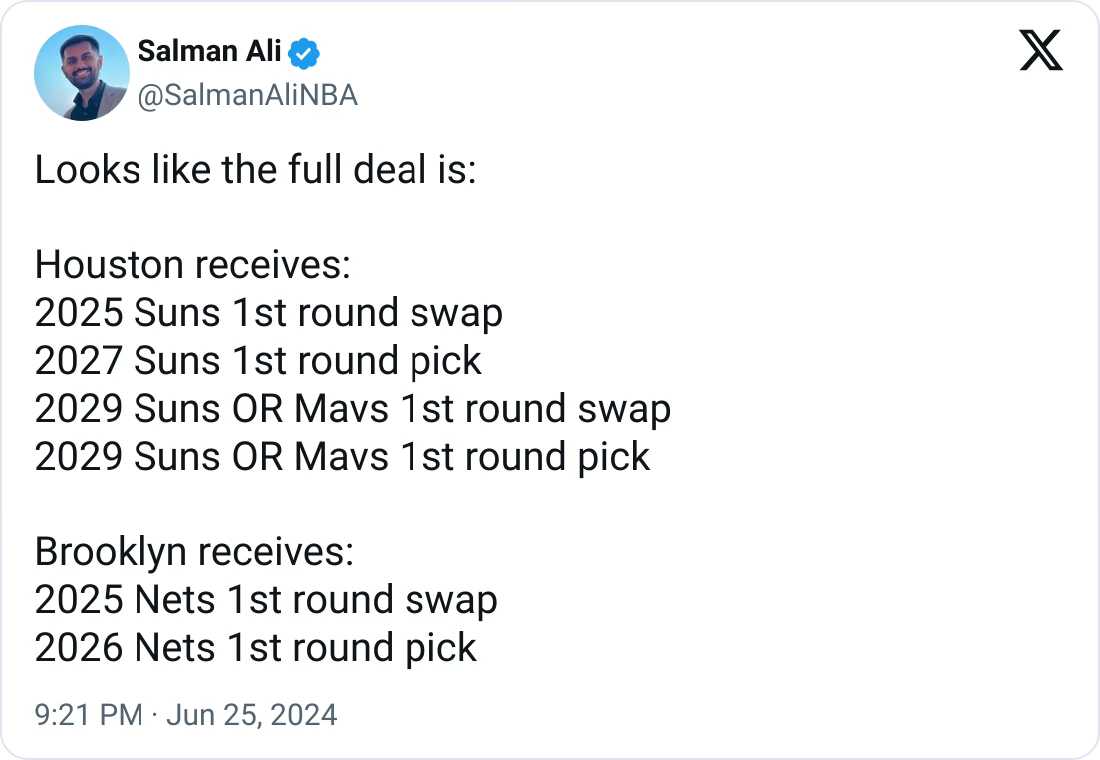Click the 'Houston receives:' heading text
This screenshot has width=1100, height=760.
(192, 265)
